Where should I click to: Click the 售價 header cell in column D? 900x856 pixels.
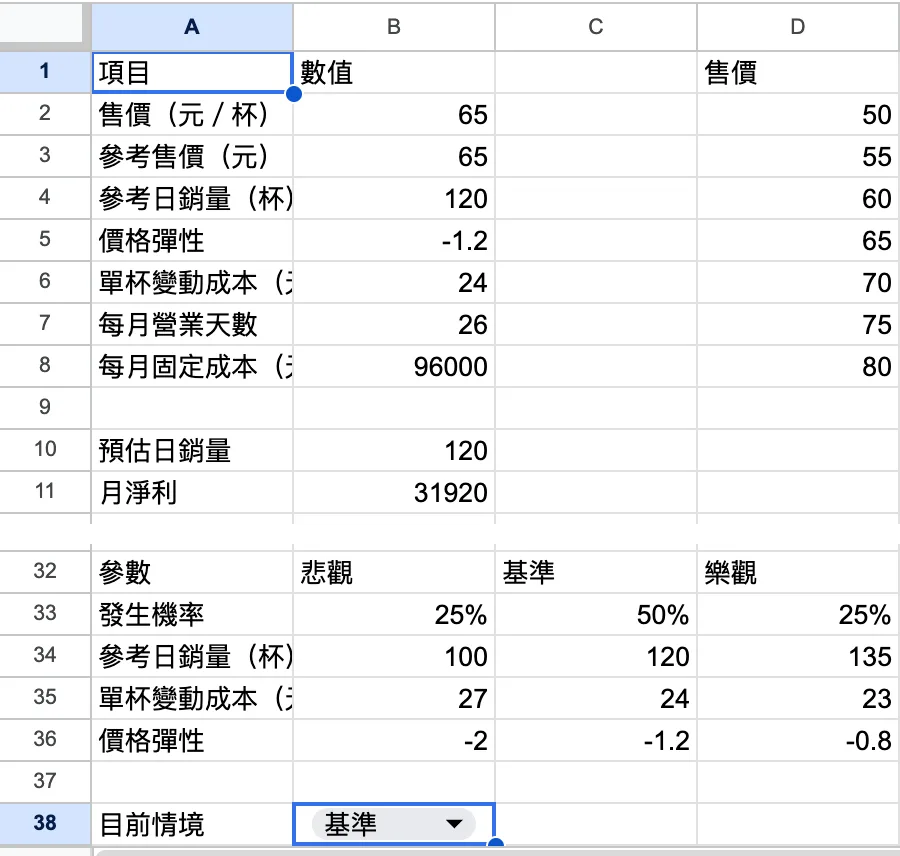click(x=798, y=72)
